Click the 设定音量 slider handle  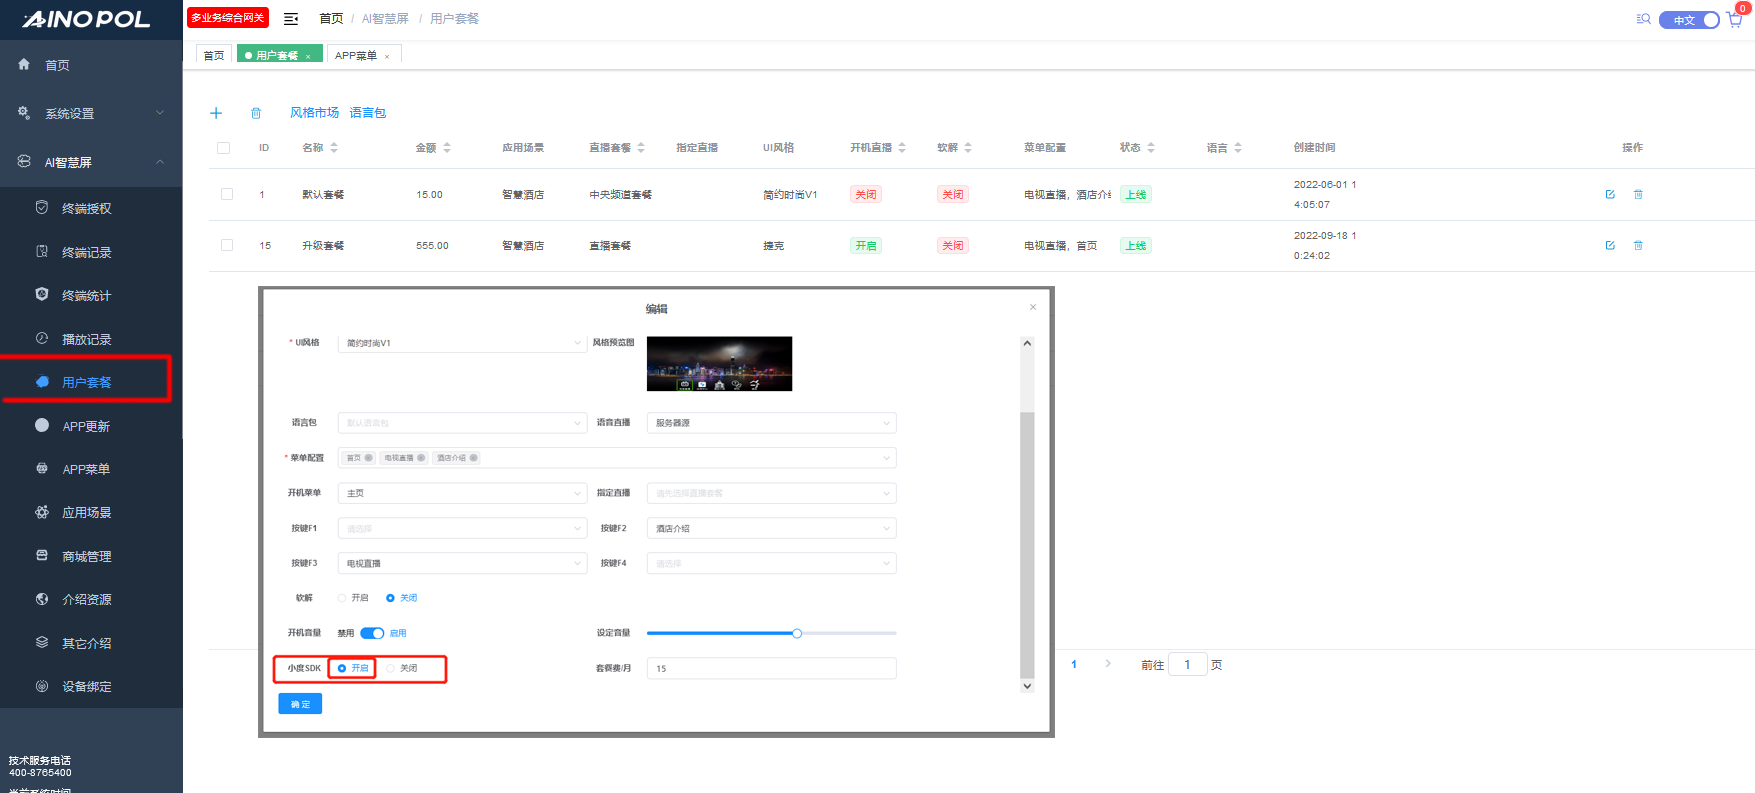pos(797,633)
